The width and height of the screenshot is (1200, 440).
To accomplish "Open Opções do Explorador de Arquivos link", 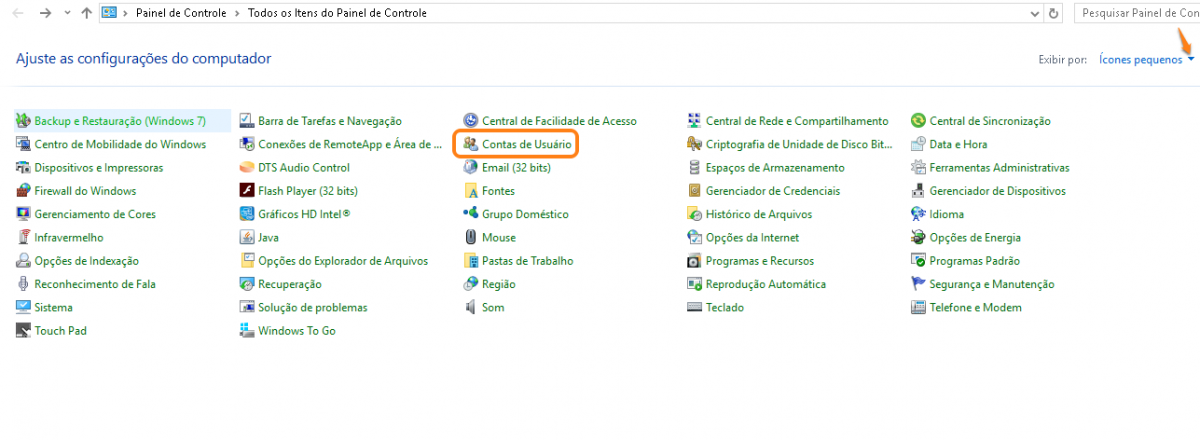I will point(343,261).
